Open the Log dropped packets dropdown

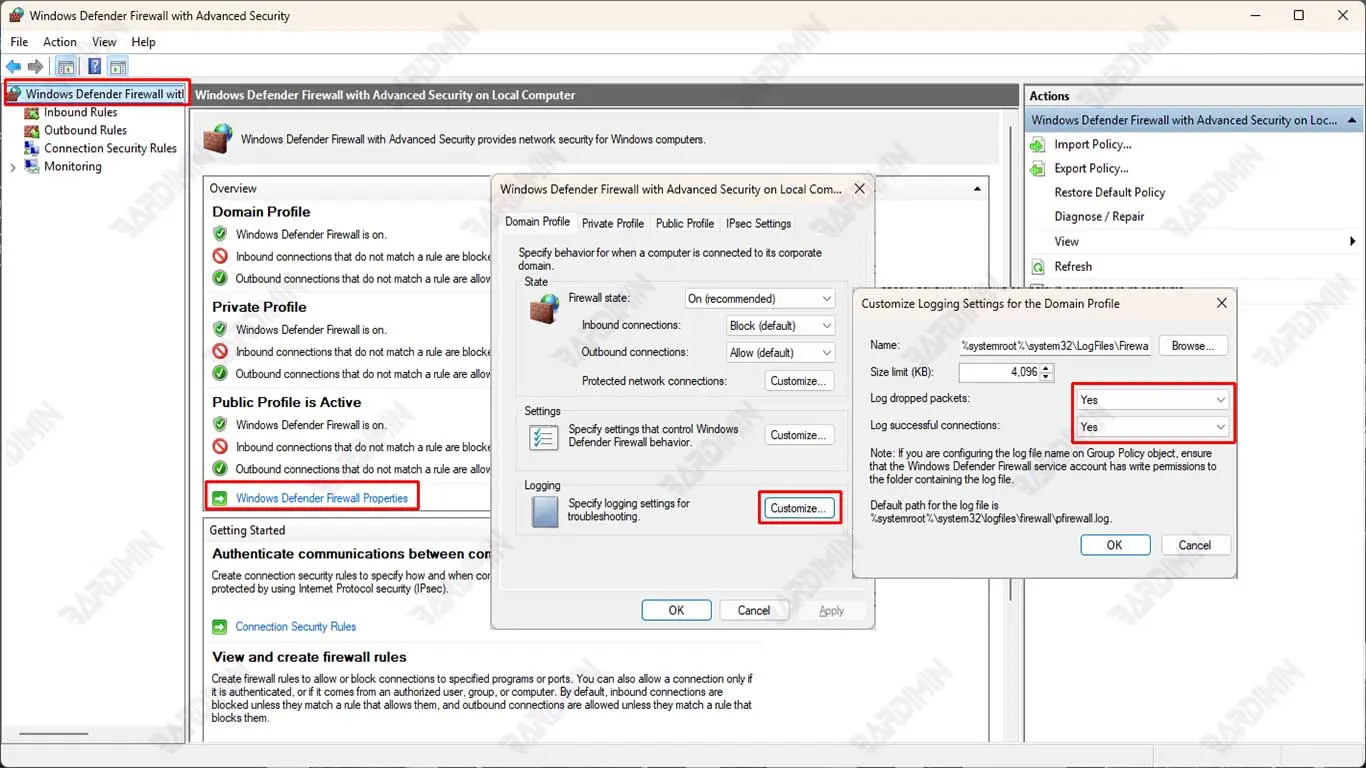1152,399
